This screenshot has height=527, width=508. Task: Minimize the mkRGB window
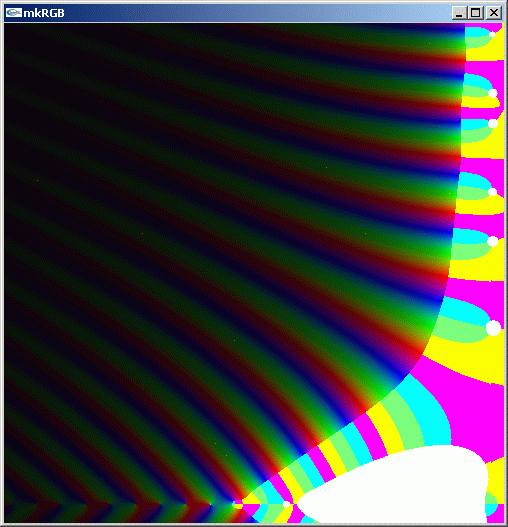459,13
